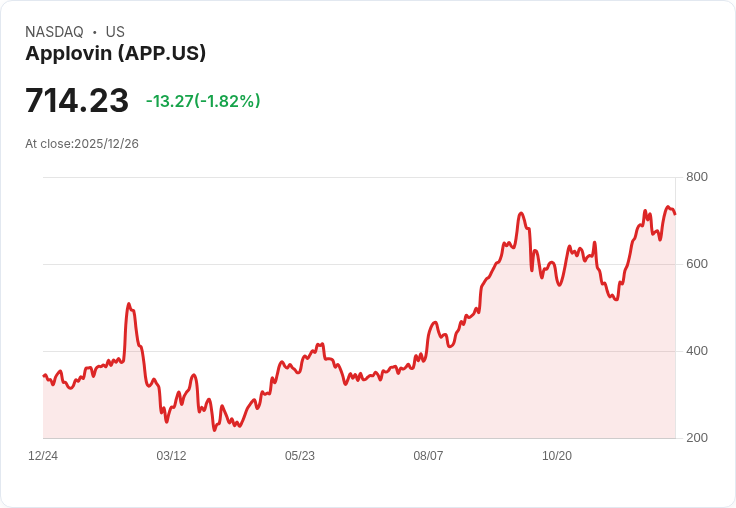Click the lowest trough of the price line
Screen dimensions: 736x508
click(x=214, y=430)
